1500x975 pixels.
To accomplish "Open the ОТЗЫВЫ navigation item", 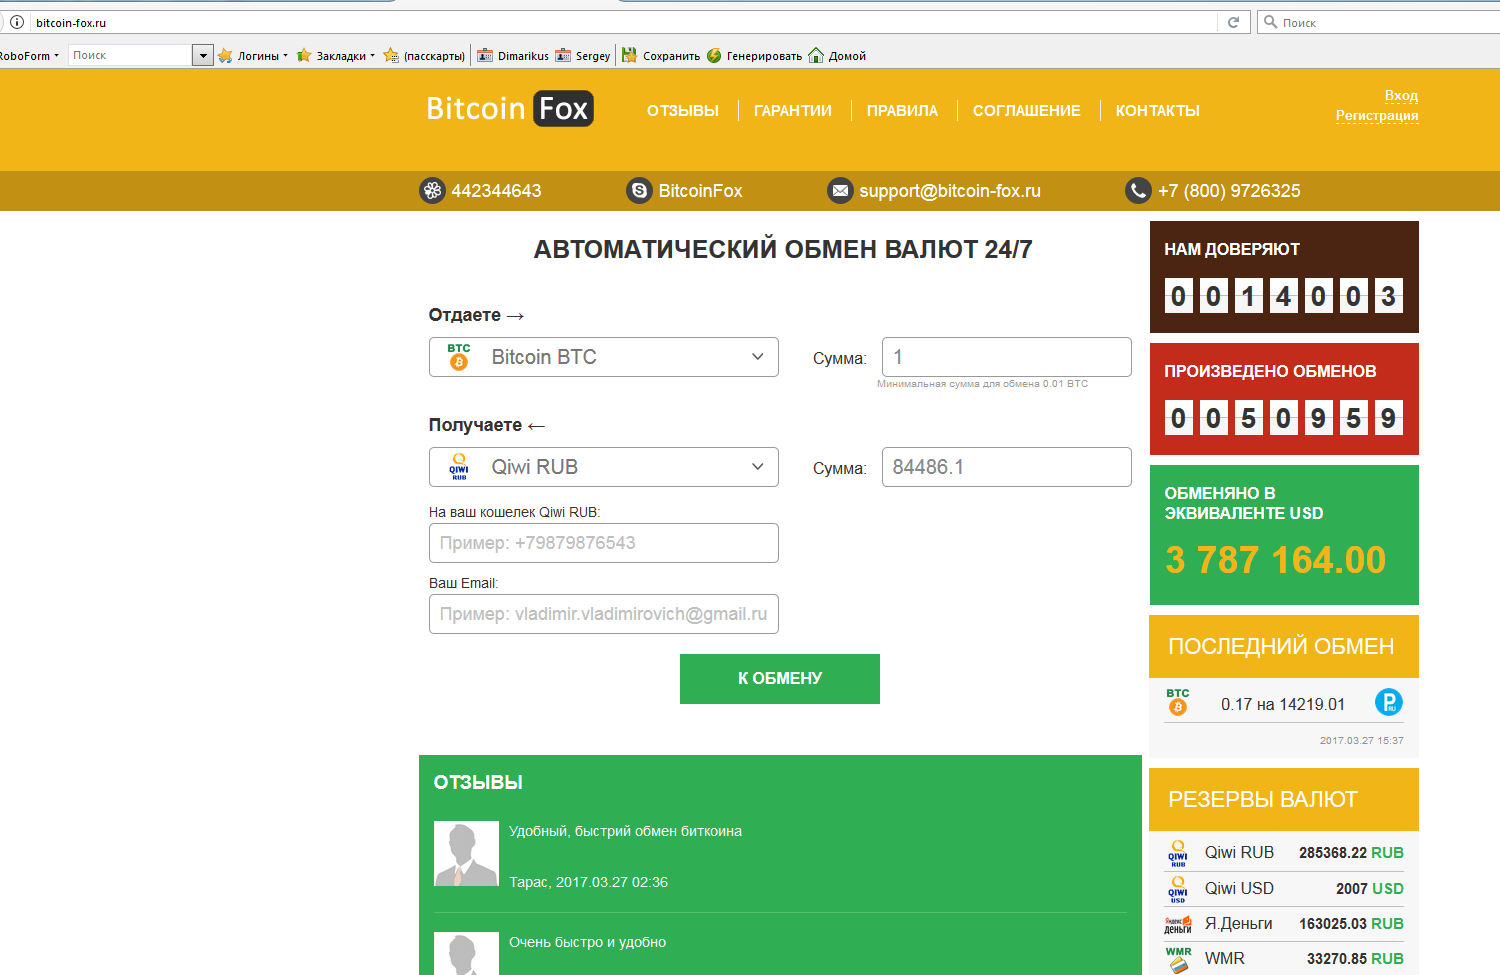I will coord(682,111).
